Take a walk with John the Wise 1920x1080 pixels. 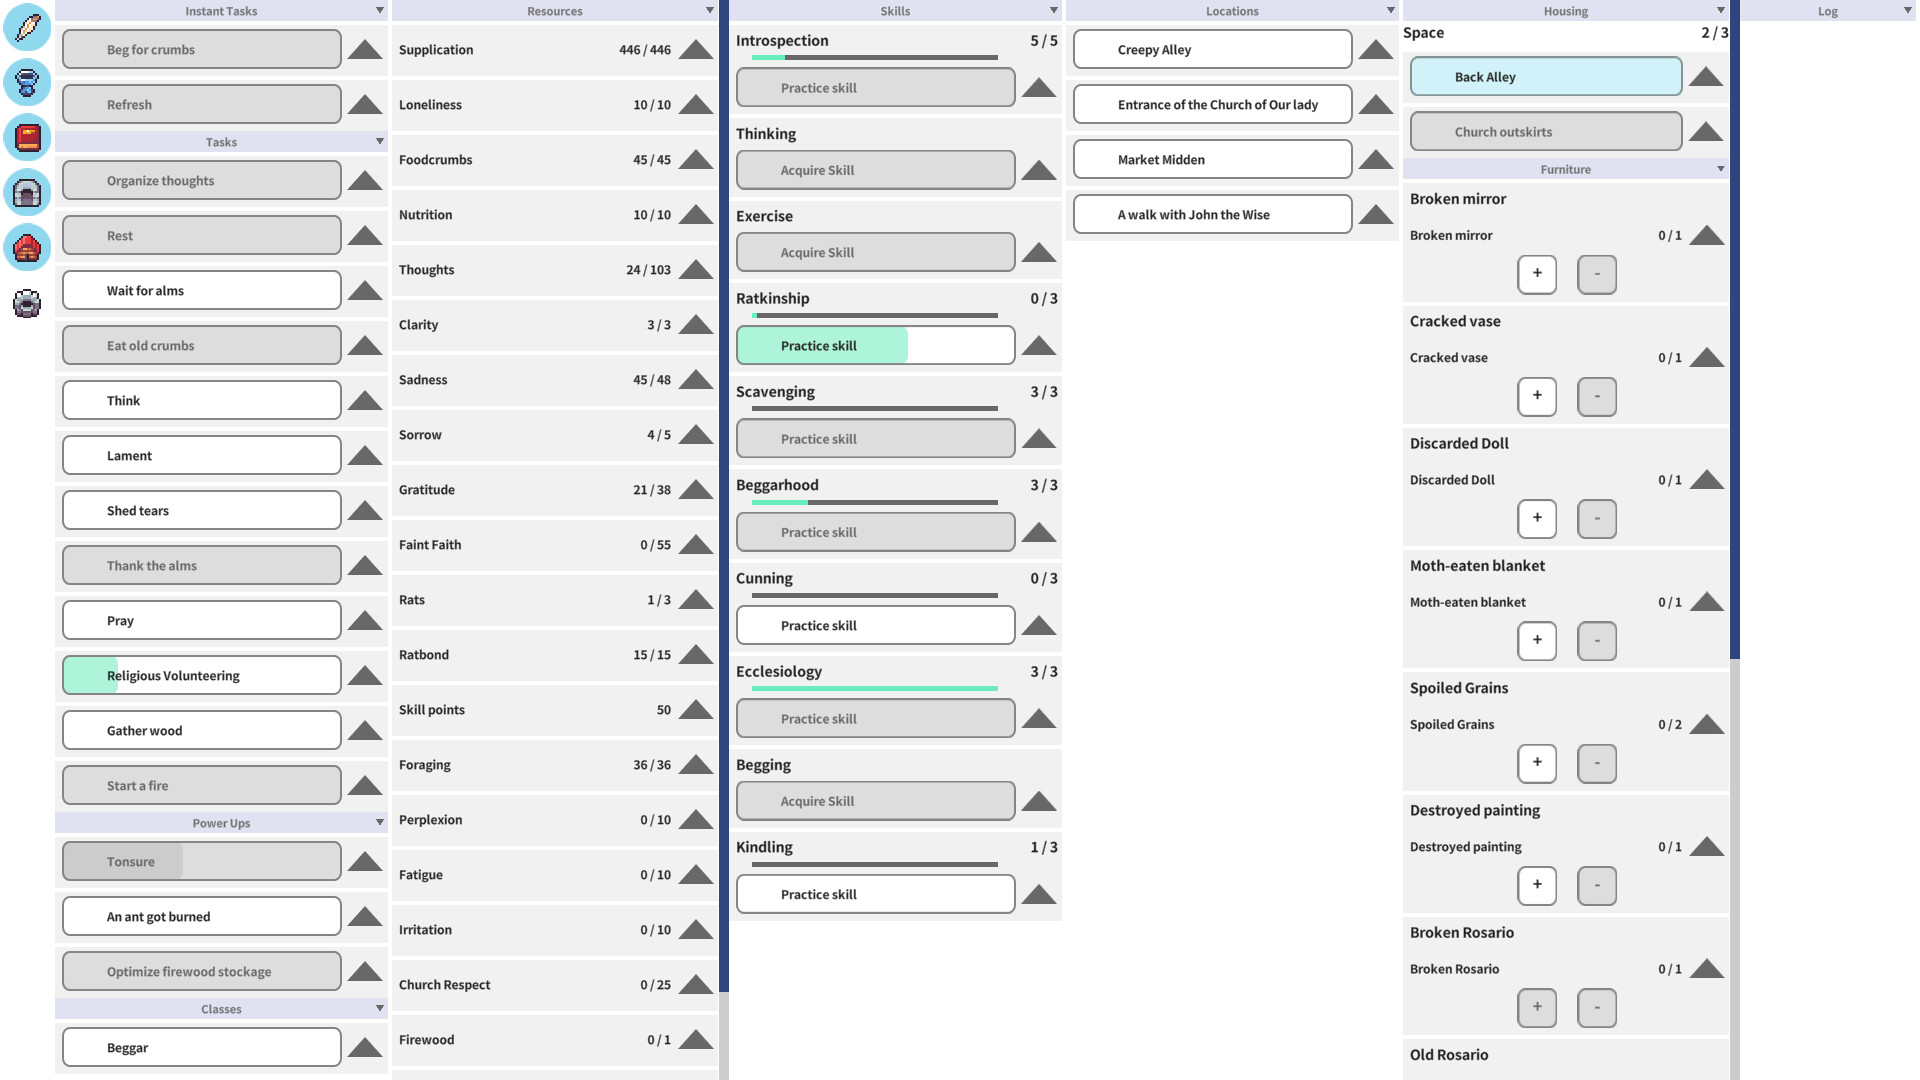click(1213, 214)
